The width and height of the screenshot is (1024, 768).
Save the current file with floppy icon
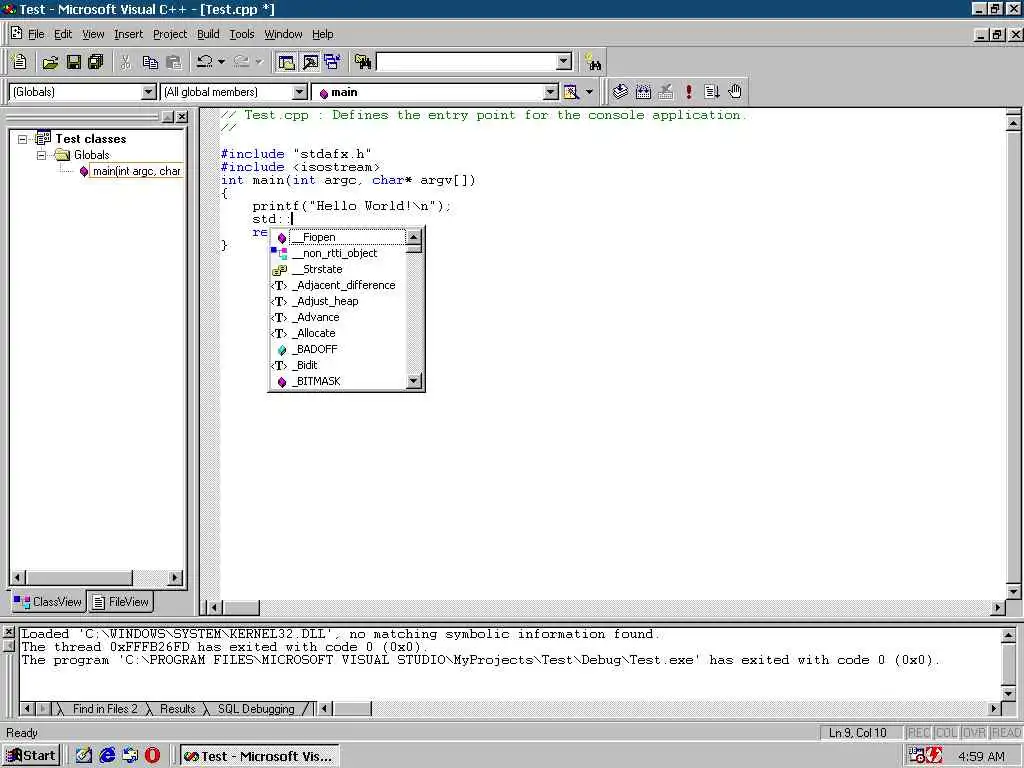coord(73,62)
